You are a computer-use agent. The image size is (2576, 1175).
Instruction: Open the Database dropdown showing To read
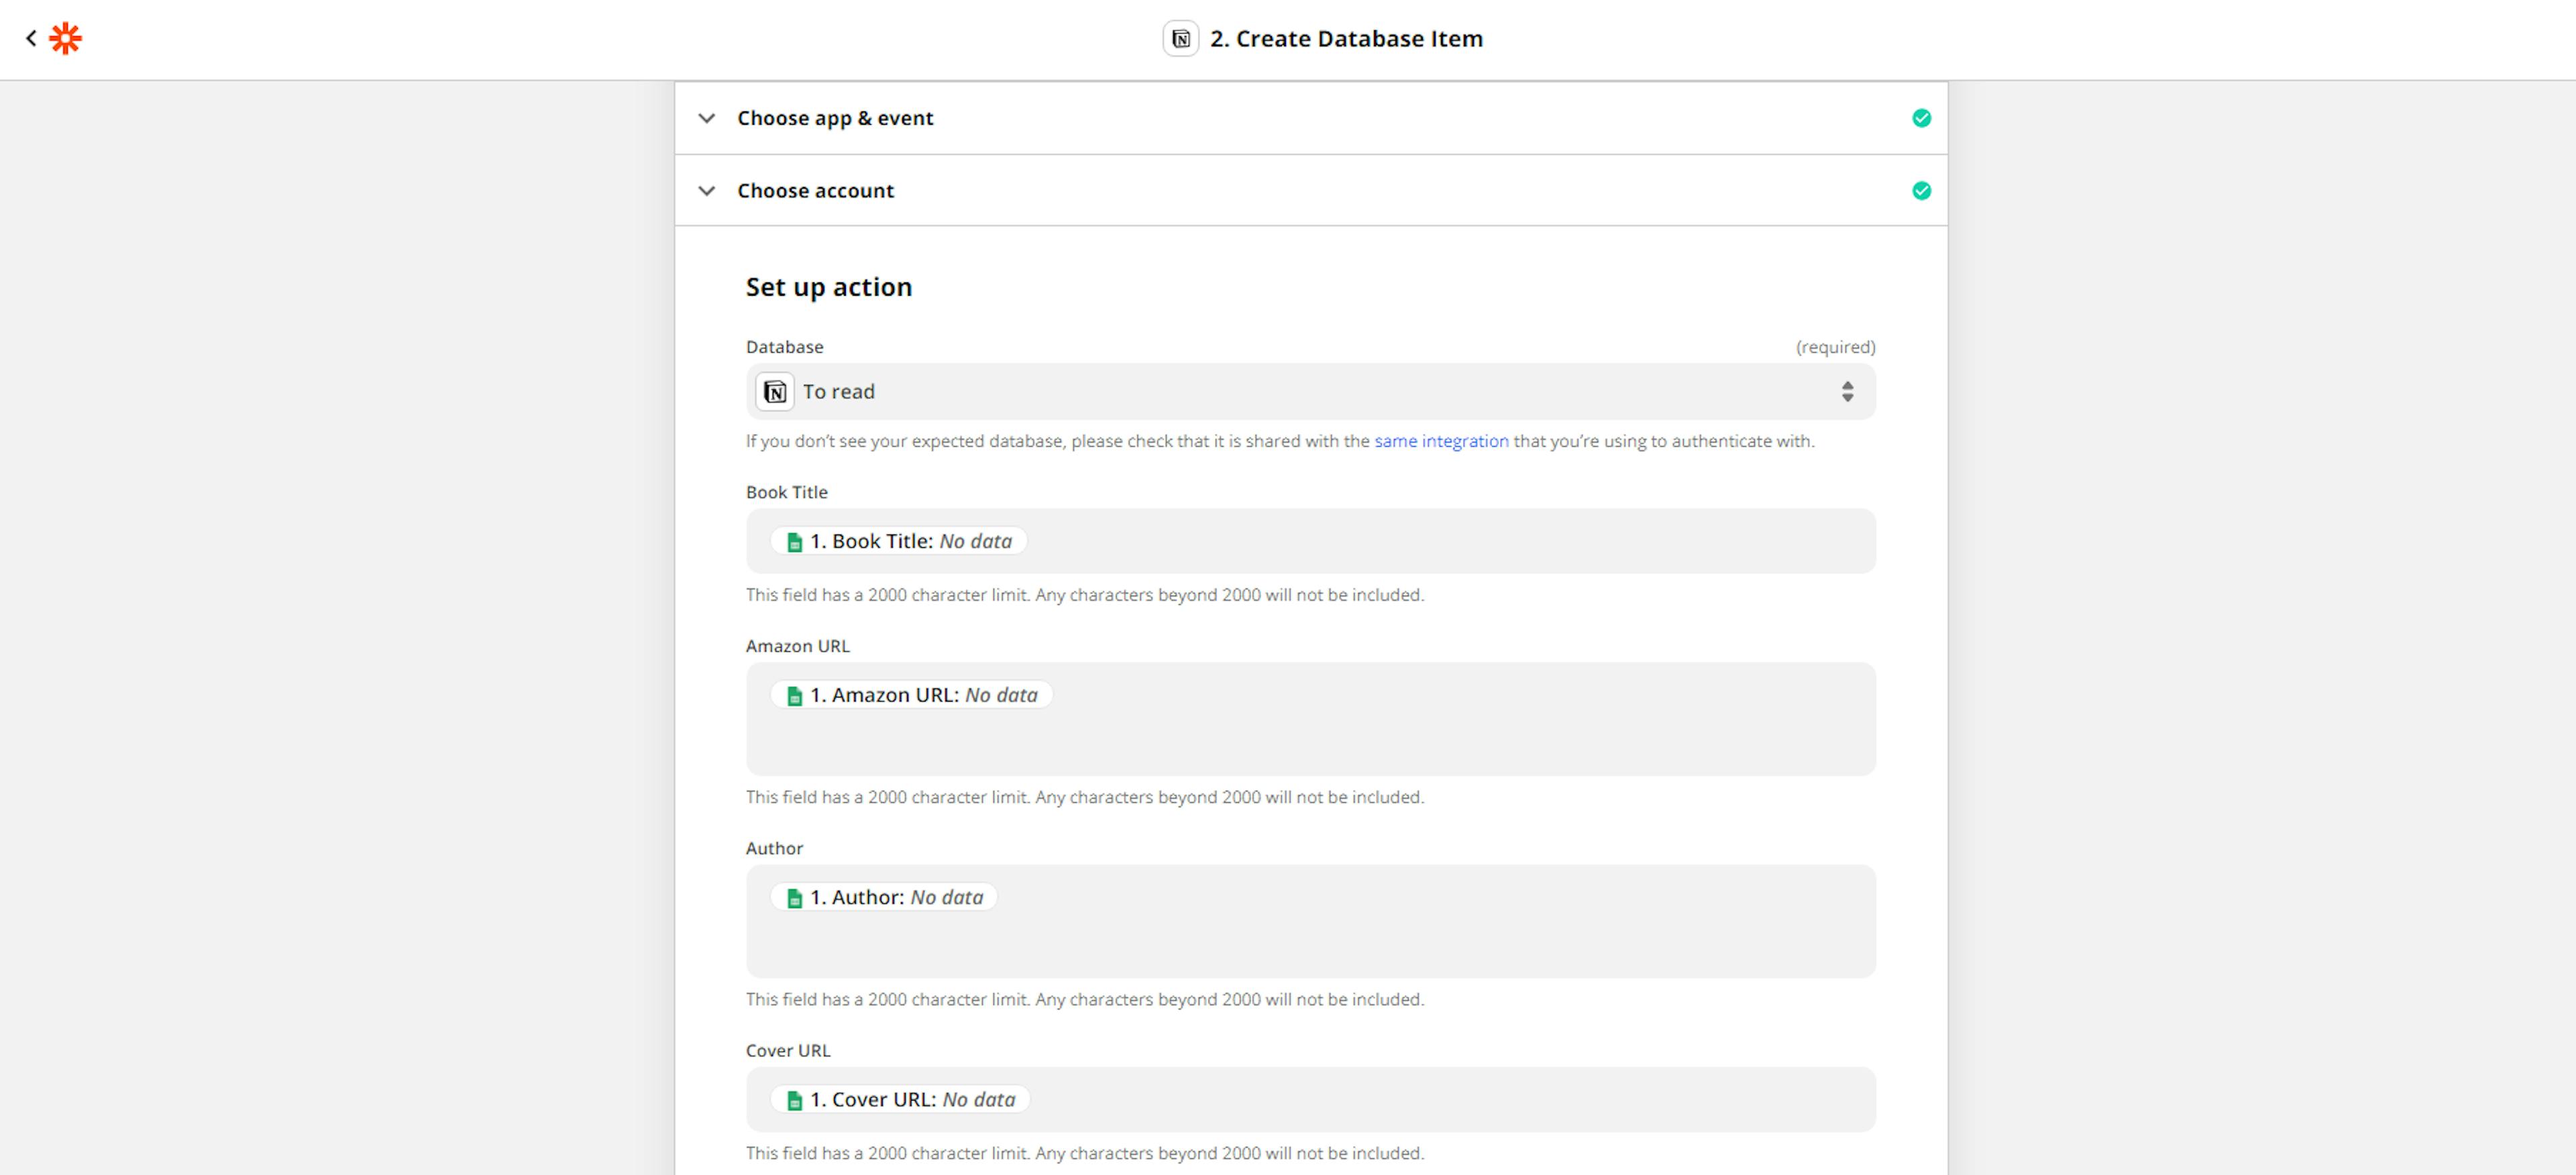point(1310,392)
